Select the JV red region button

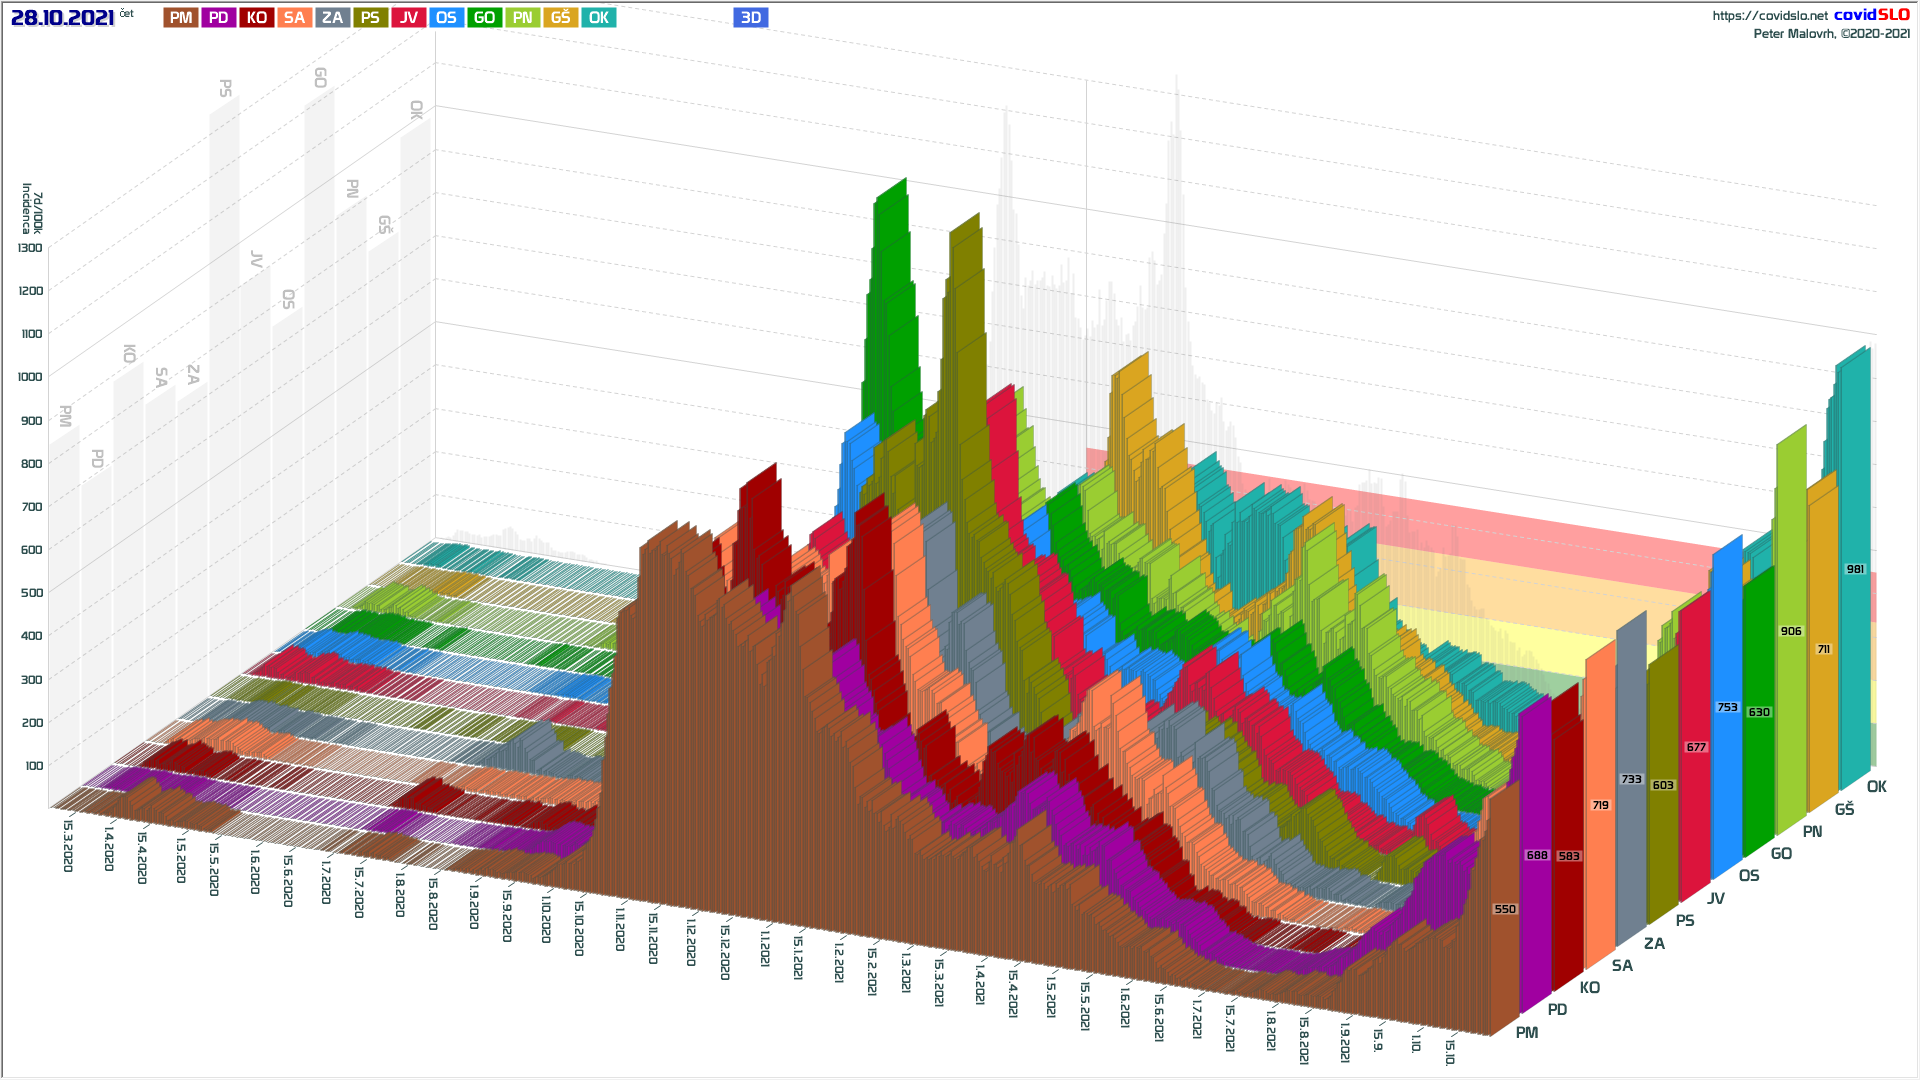tap(408, 18)
